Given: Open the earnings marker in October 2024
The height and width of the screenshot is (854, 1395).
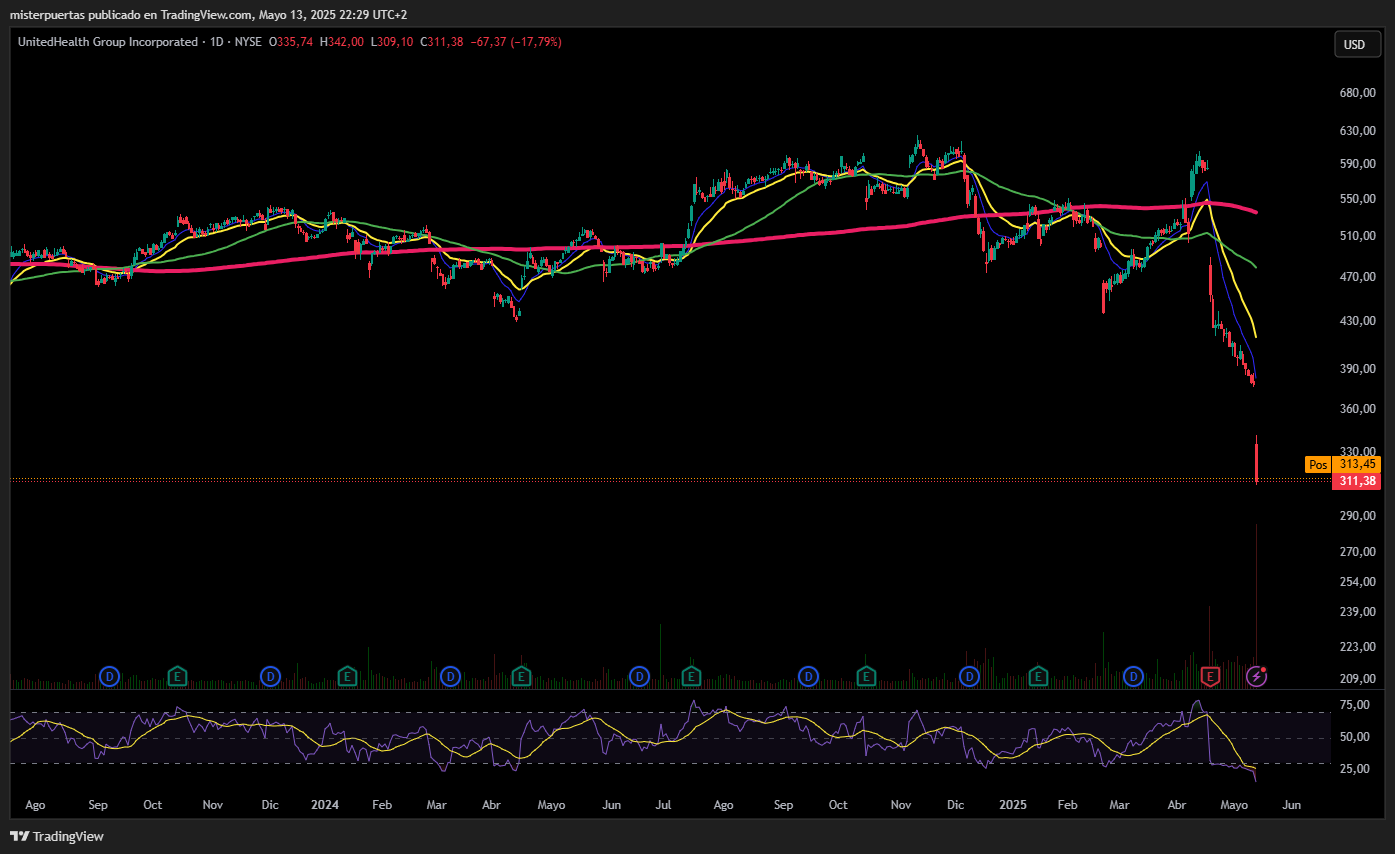Looking at the screenshot, I should [x=867, y=677].
